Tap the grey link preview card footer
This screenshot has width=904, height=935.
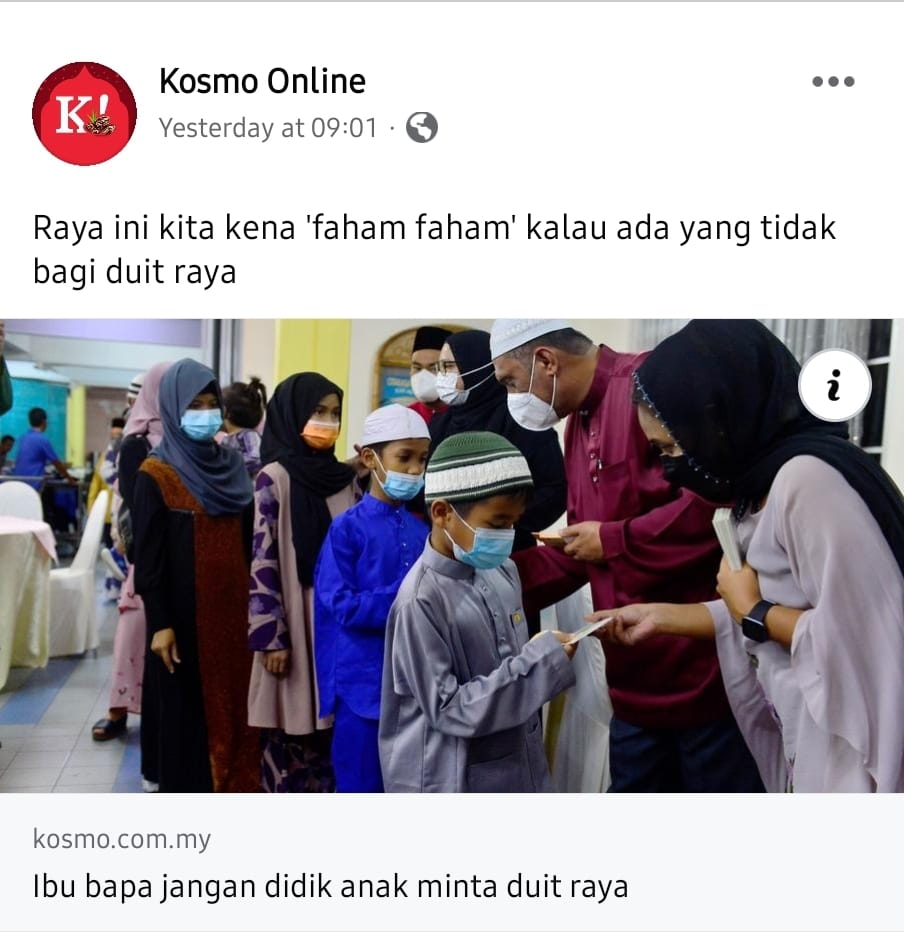click(452, 862)
